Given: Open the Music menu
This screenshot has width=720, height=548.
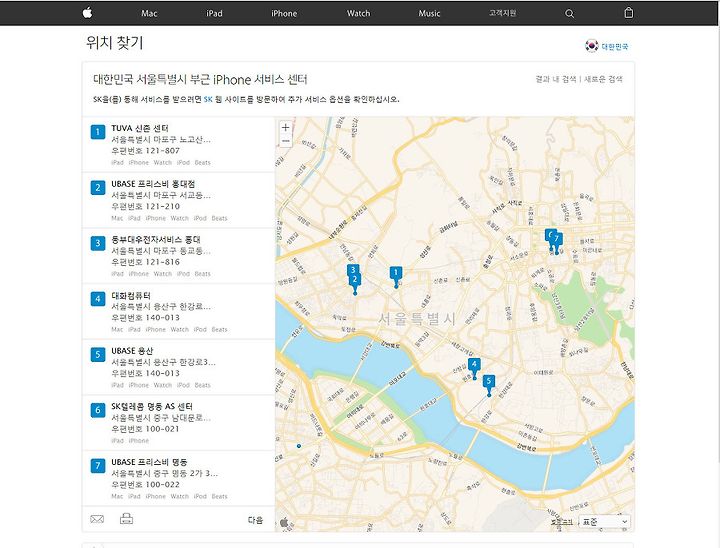Looking at the screenshot, I should pyautogui.click(x=429, y=13).
